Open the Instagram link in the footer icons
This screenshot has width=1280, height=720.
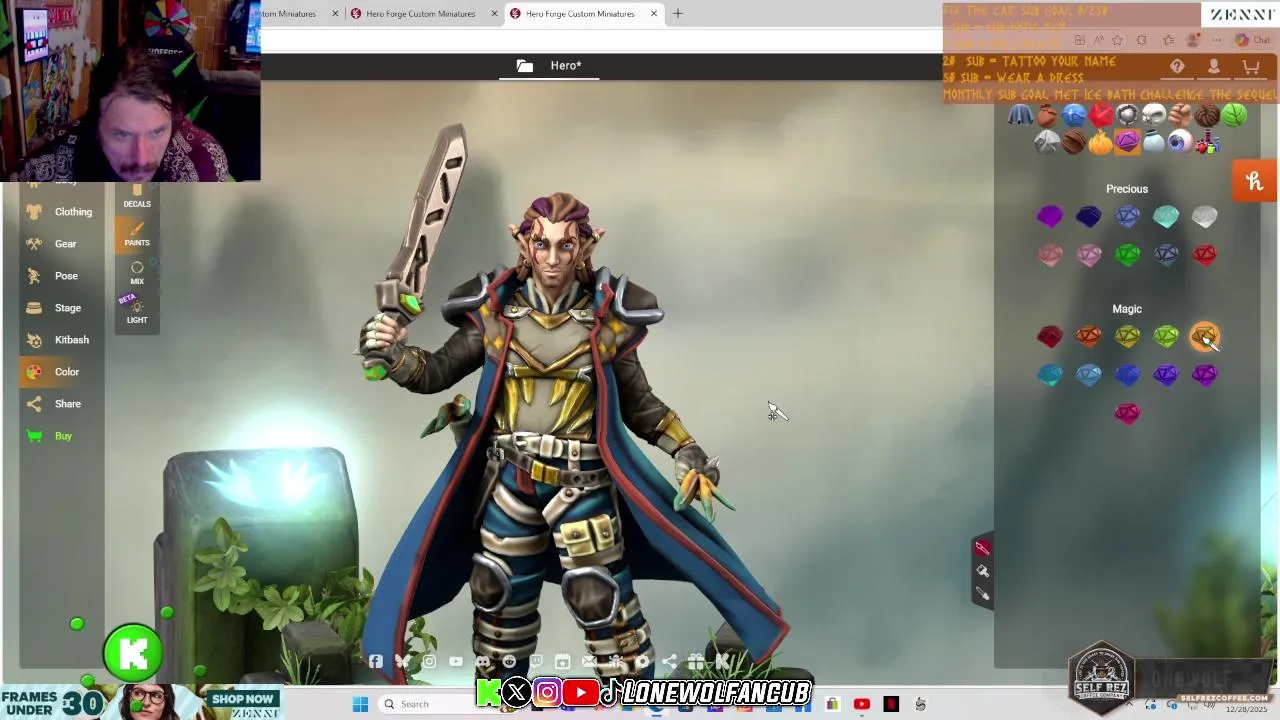(429, 661)
